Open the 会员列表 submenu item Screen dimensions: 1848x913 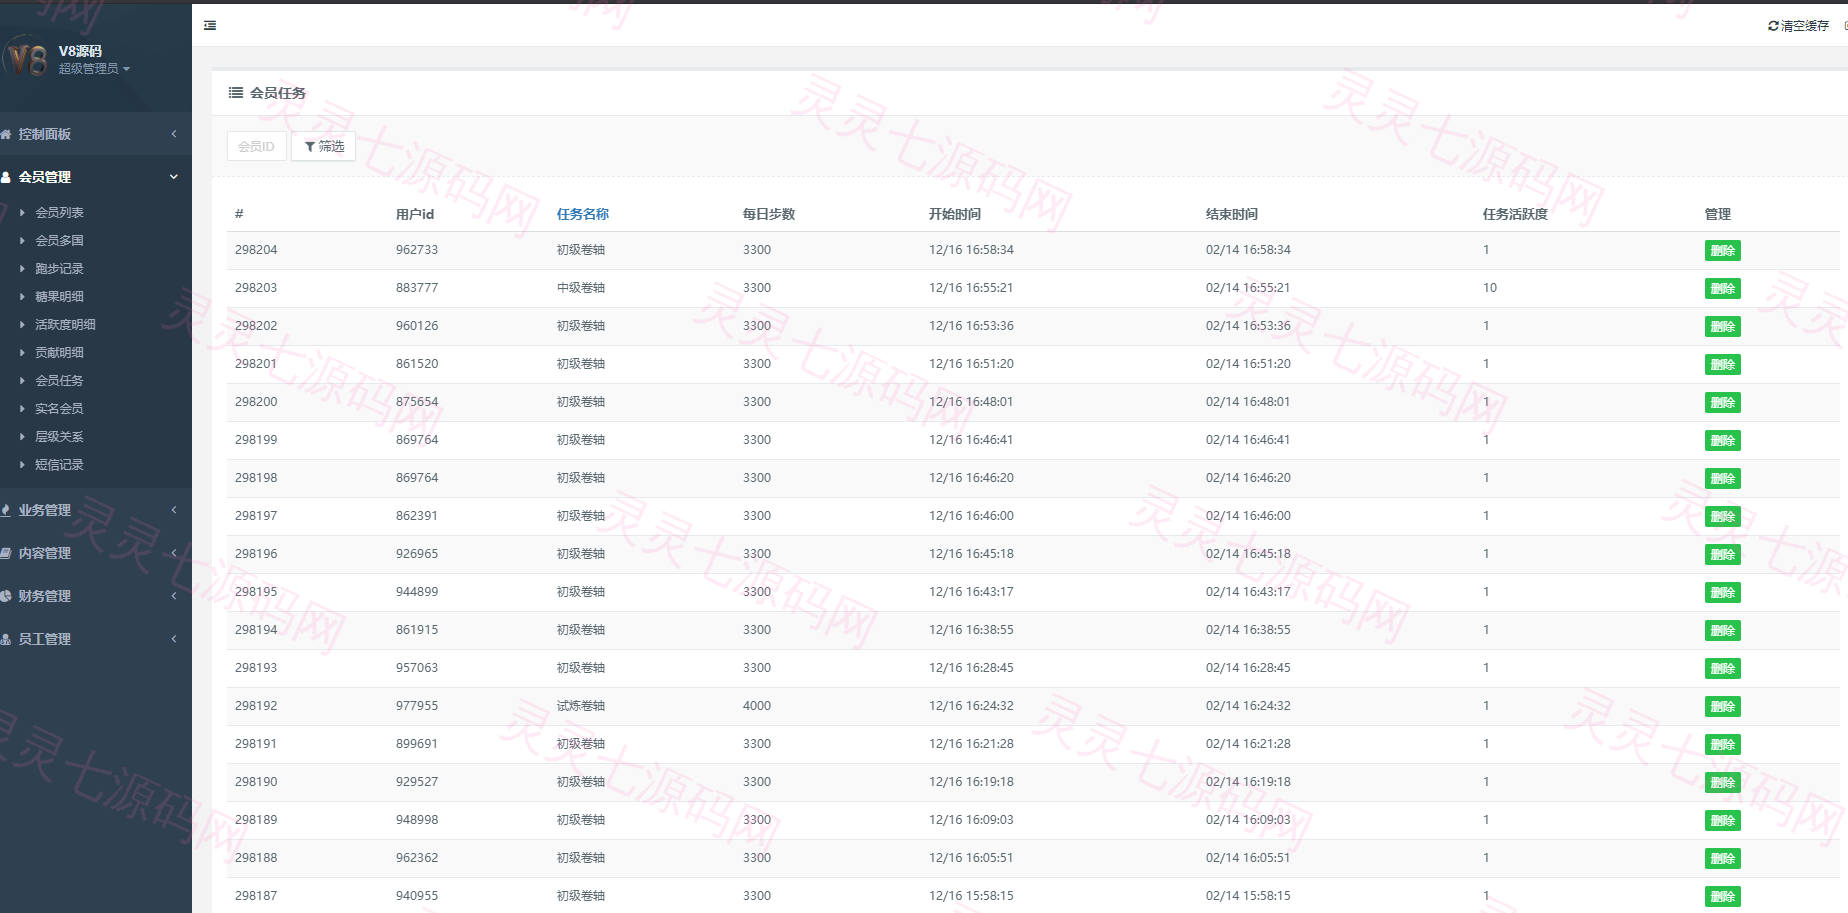coord(59,213)
